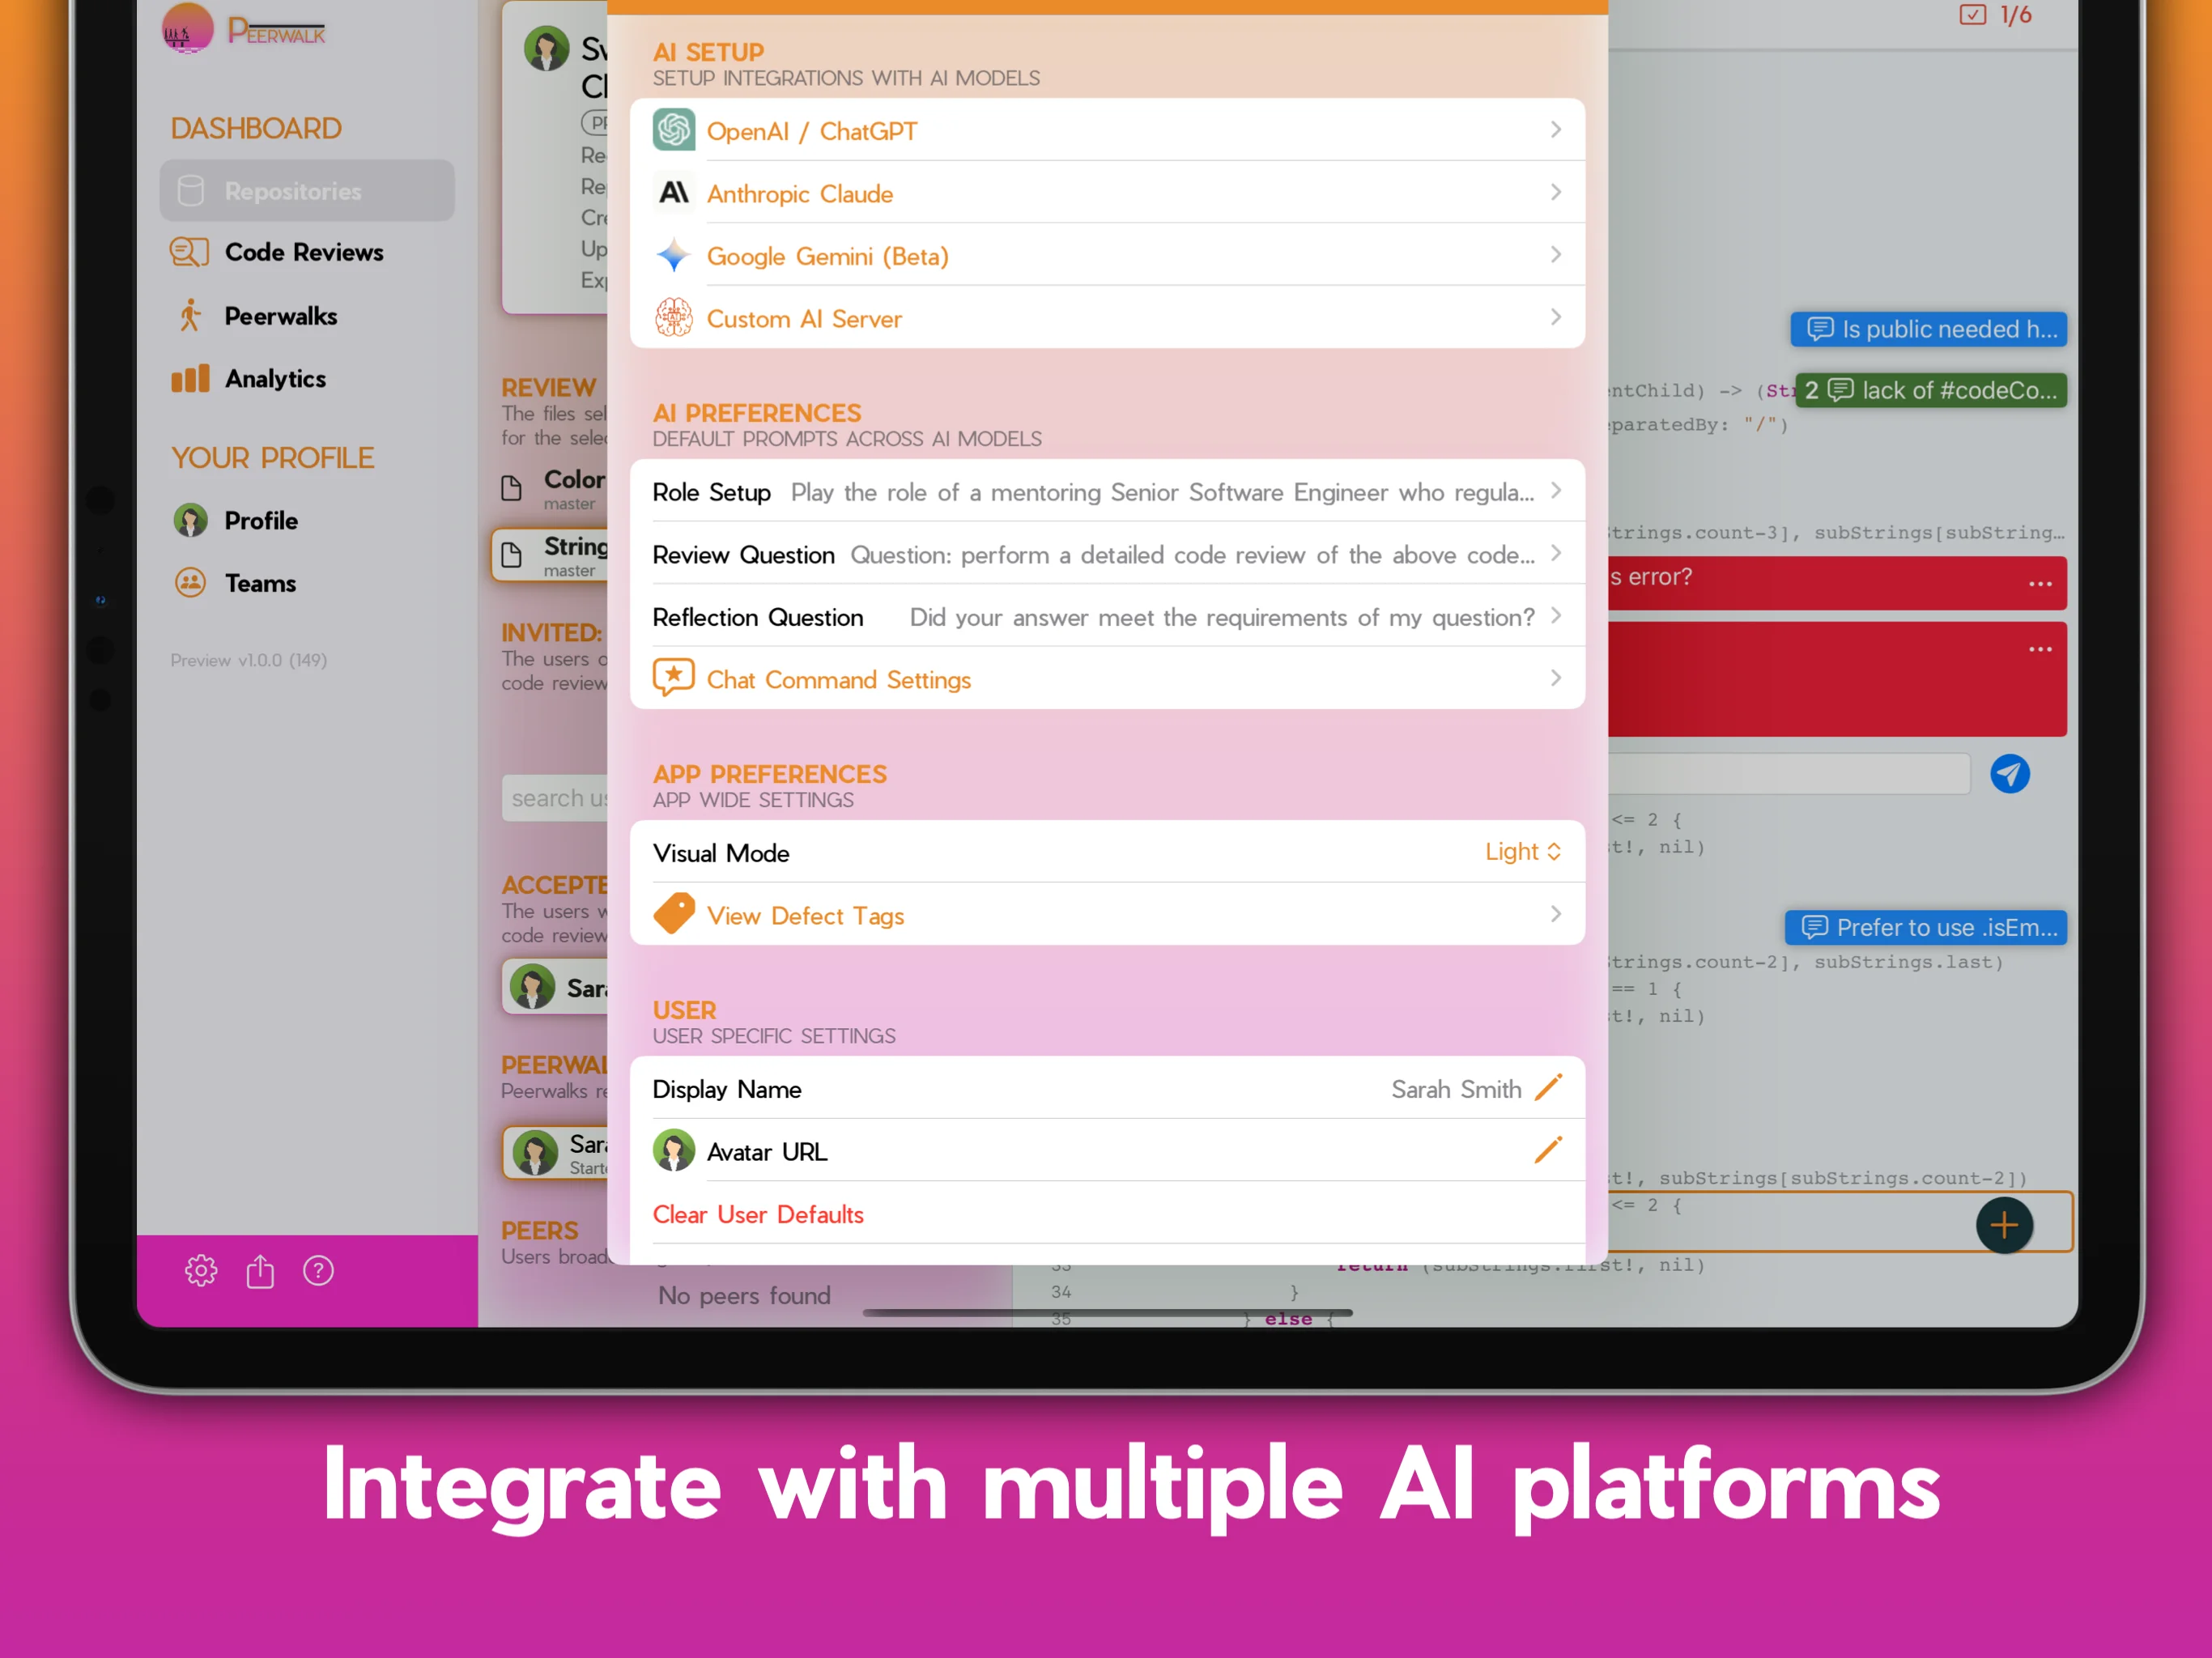The width and height of the screenshot is (2212, 1658).
Task: Click the Analytics bar chart icon
Action: pos(190,378)
